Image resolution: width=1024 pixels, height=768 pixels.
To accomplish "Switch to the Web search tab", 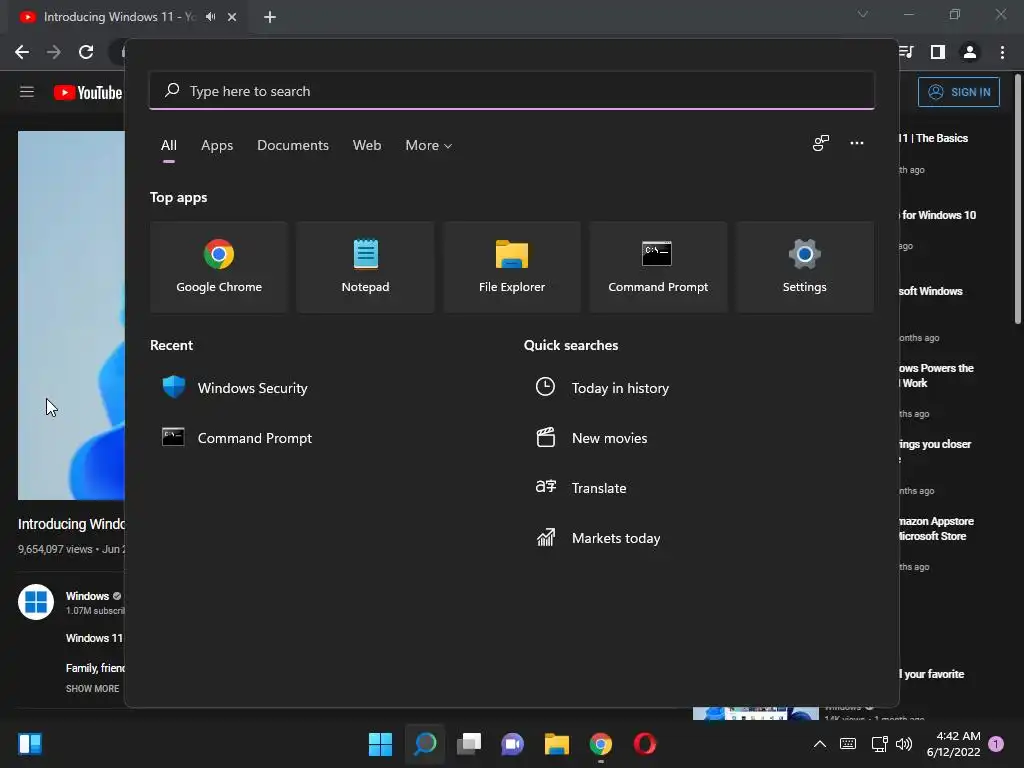I will (x=367, y=146).
